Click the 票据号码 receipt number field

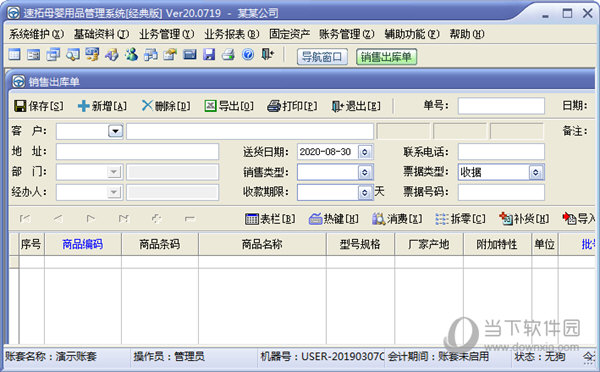501,192
